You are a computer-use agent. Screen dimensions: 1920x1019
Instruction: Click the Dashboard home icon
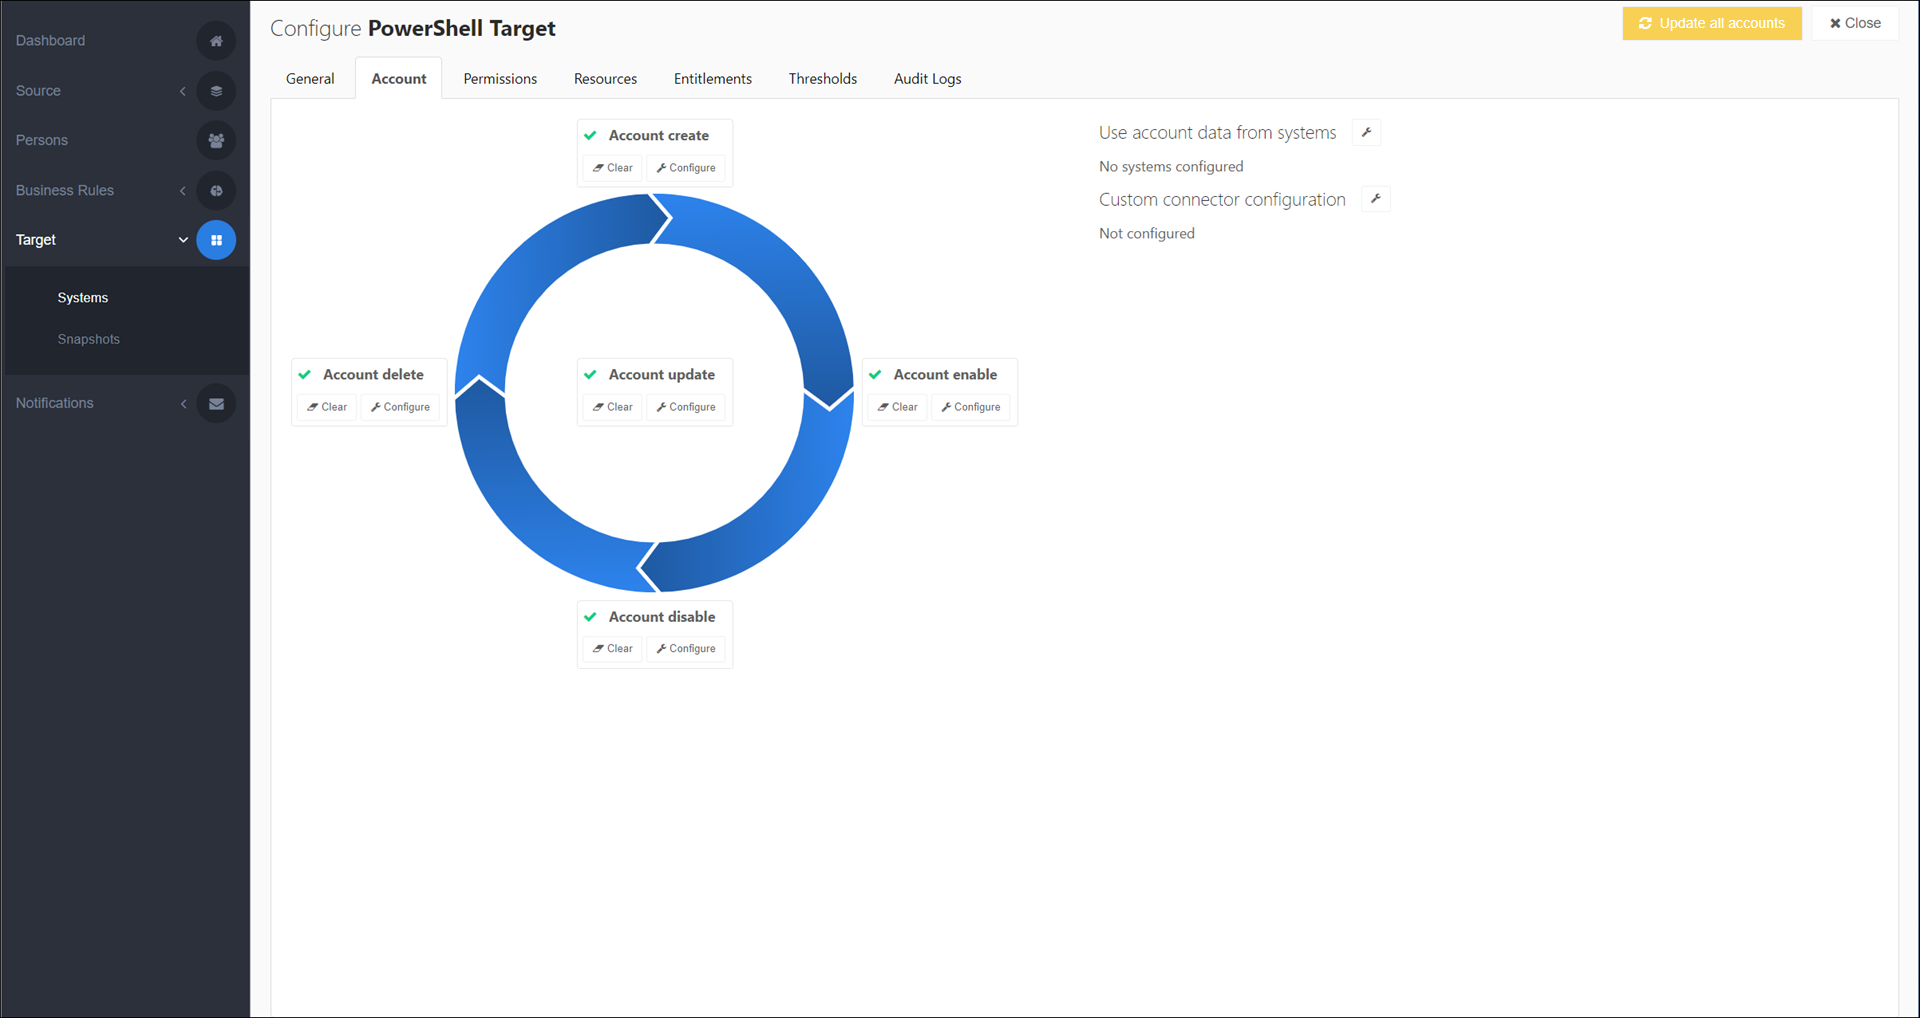[216, 41]
